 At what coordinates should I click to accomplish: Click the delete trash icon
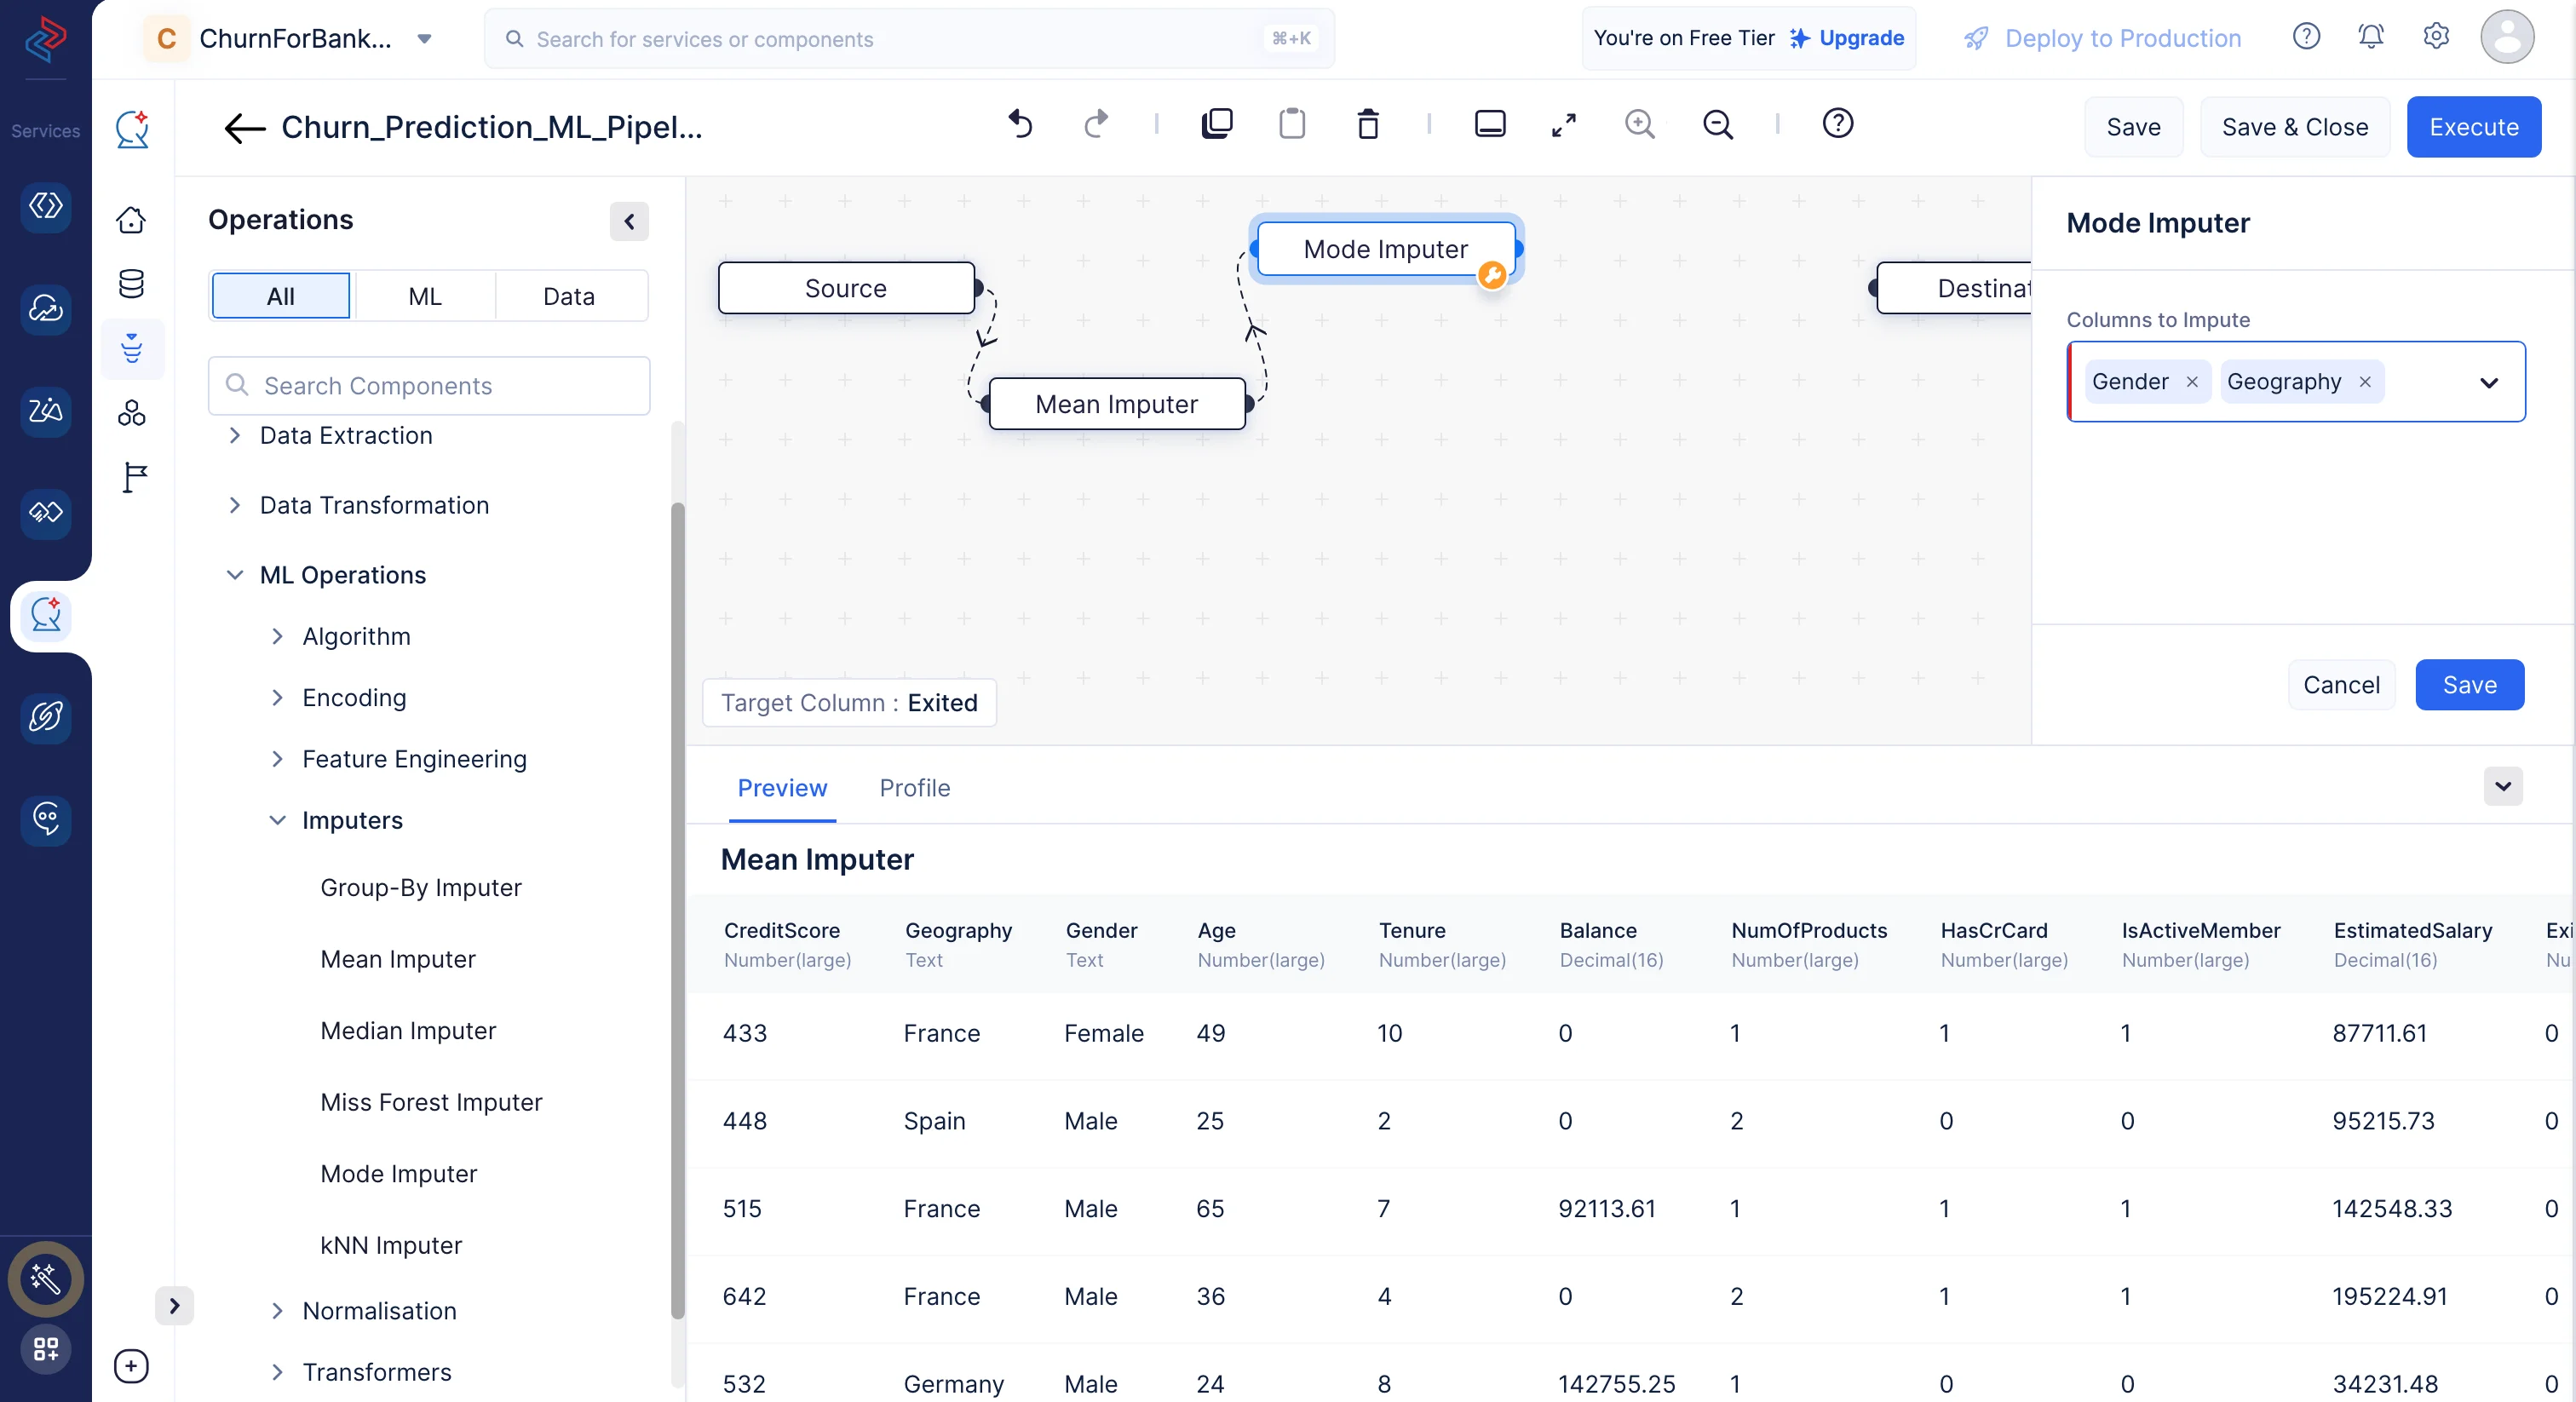[1367, 124]
